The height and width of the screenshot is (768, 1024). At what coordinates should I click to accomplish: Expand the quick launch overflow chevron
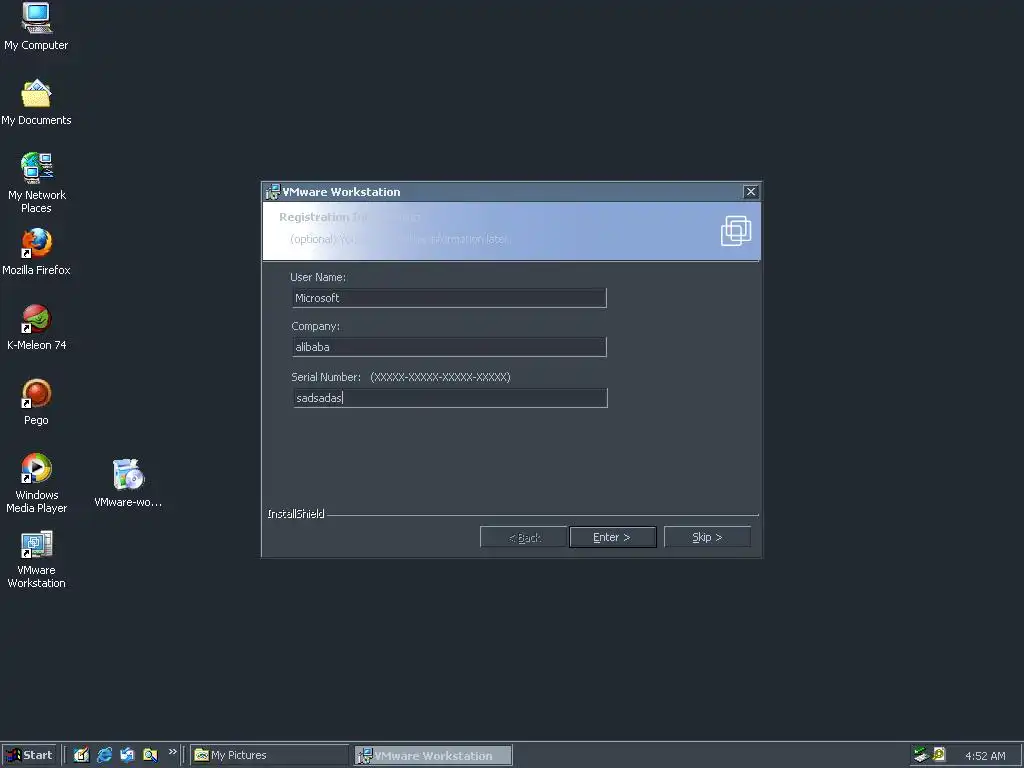click(x=172, y=752)
